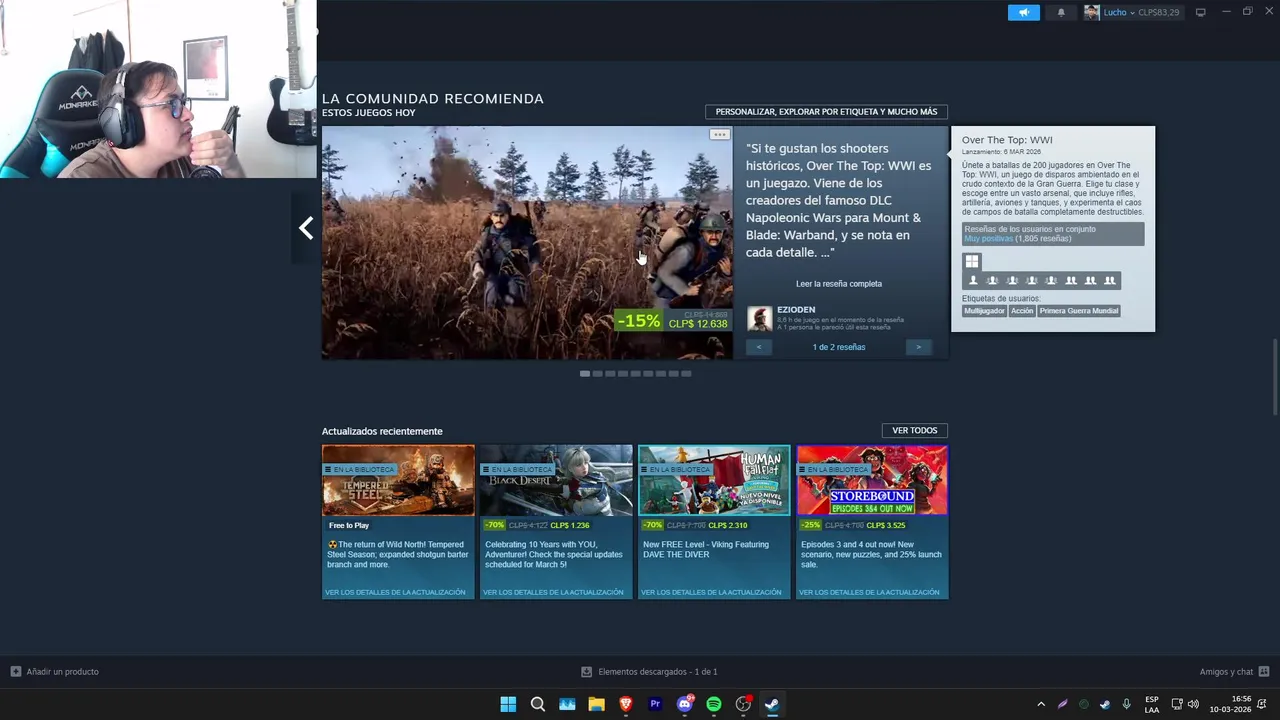This screenshot has height=720, width=1280.
Task: Open Windows taskbar search
Action: pyautogui.click(x=537, y=704)
